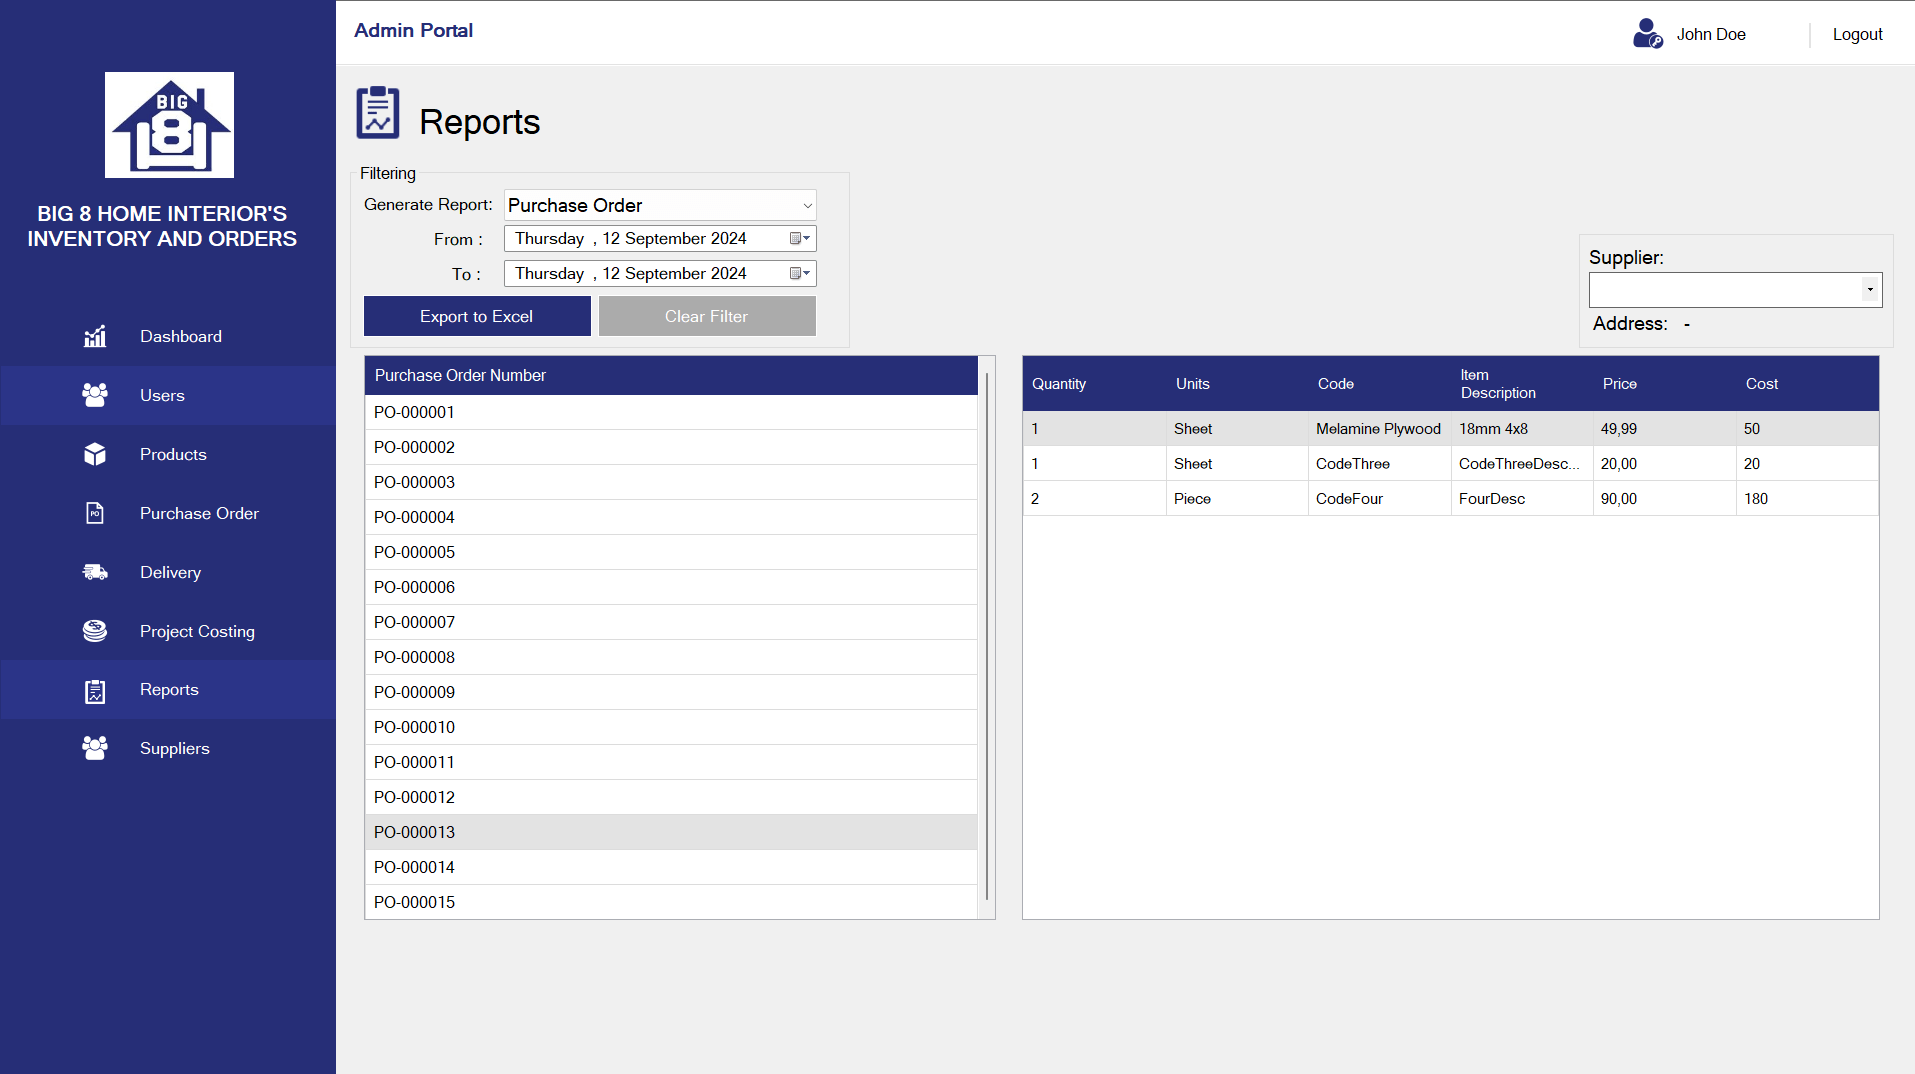
Task: Click the Dashboard chart icon
Action: click(95, 337)
